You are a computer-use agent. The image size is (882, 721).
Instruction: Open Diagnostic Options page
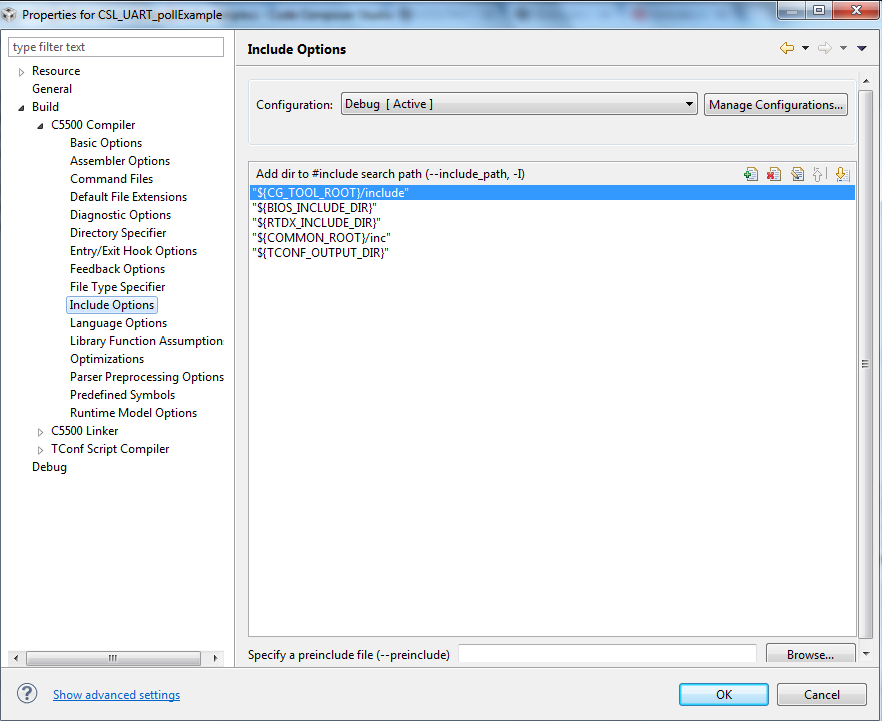(120, 215)
